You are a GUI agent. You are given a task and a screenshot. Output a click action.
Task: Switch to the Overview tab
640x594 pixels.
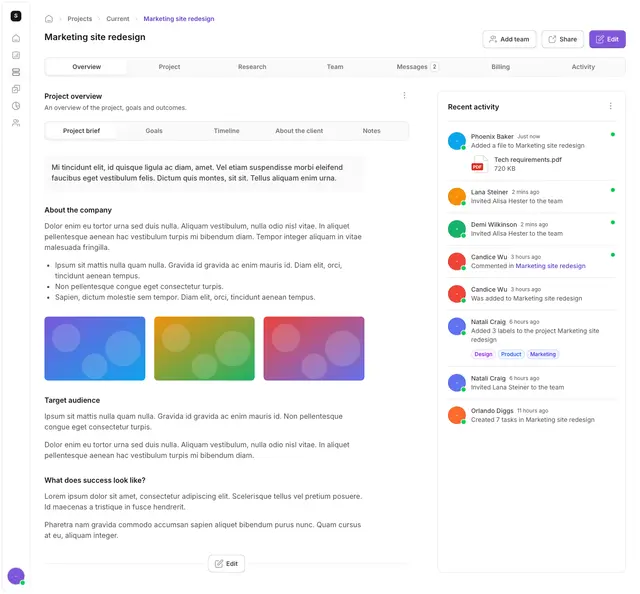tap(87, 67)
